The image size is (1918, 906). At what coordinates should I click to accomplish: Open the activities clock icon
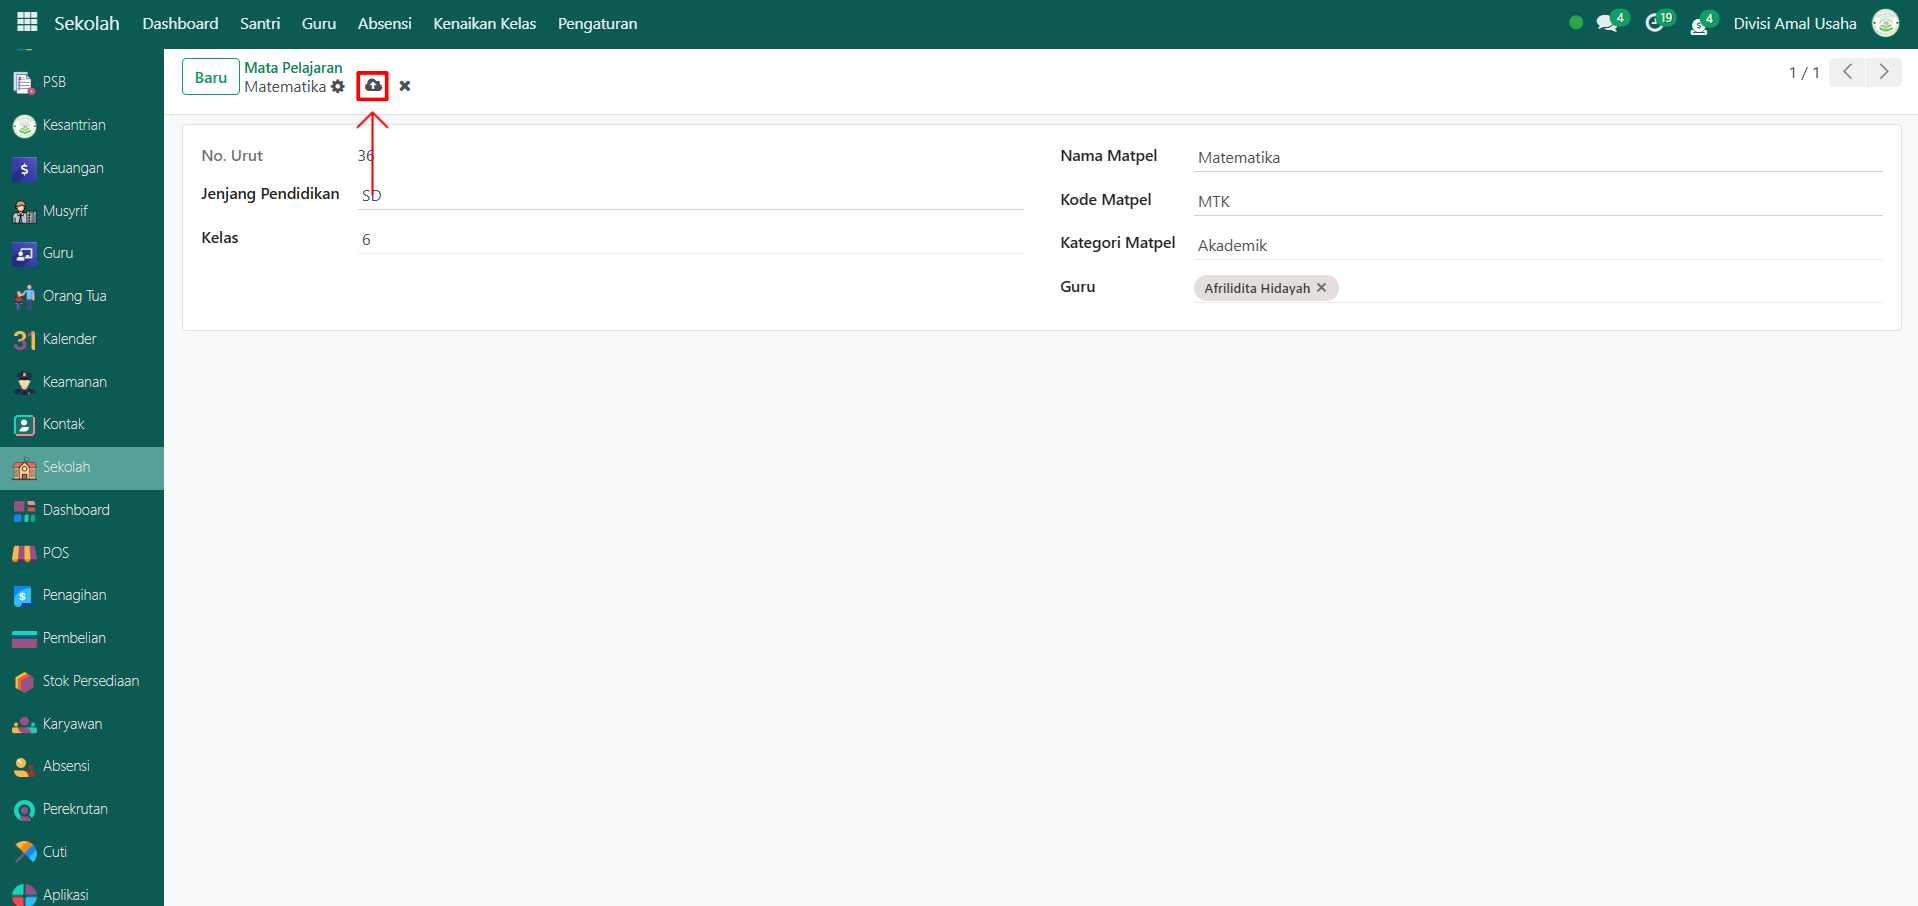click(1655, 23)
